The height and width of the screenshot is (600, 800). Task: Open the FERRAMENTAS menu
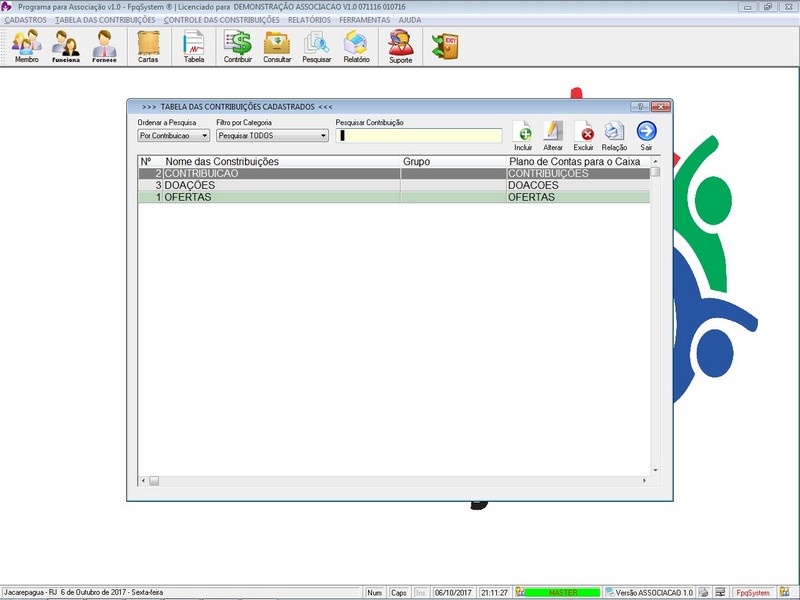pyautogui.click(x=364, y=20)
